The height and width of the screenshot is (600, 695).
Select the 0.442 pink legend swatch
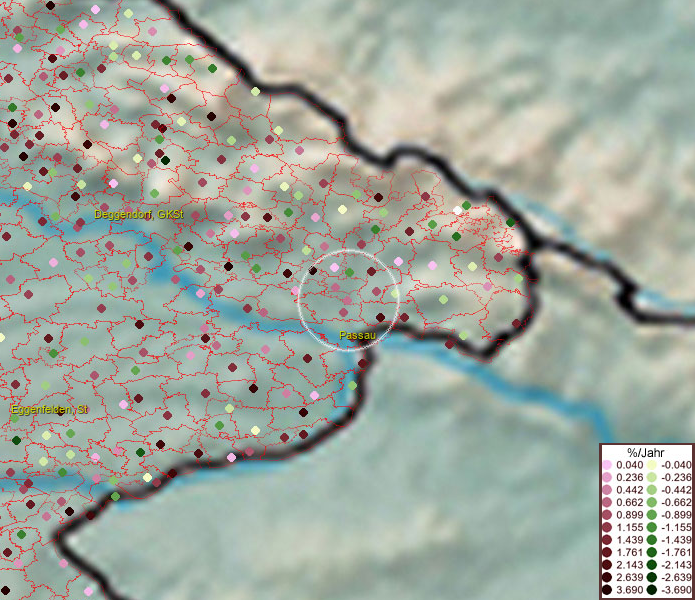click(607, 490)
